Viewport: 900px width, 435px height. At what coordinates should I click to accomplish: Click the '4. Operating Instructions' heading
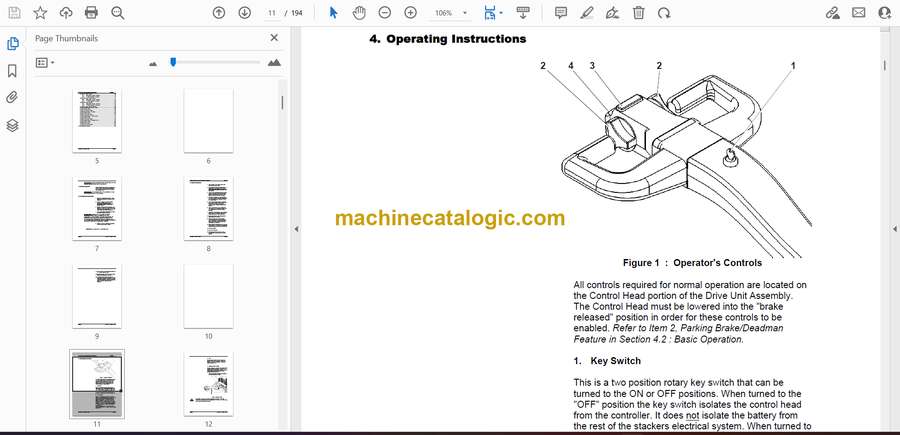448,39
